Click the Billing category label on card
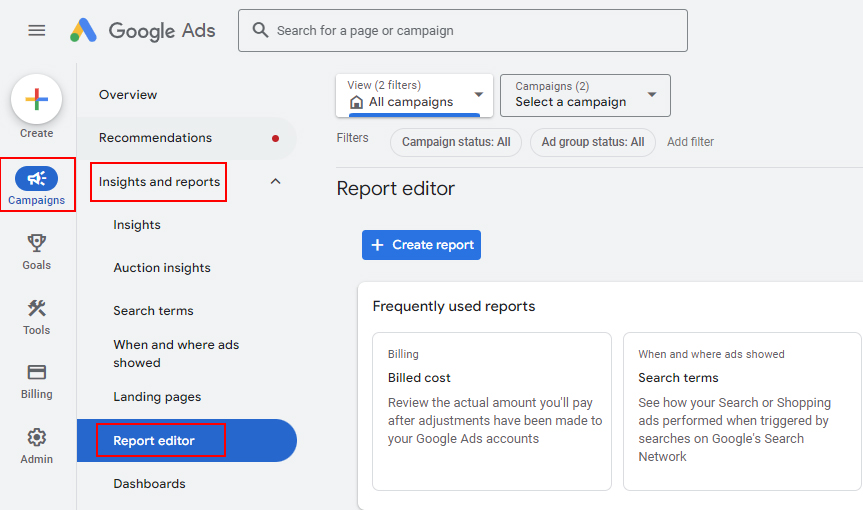 pyautogui.click(x=403, y=354)
